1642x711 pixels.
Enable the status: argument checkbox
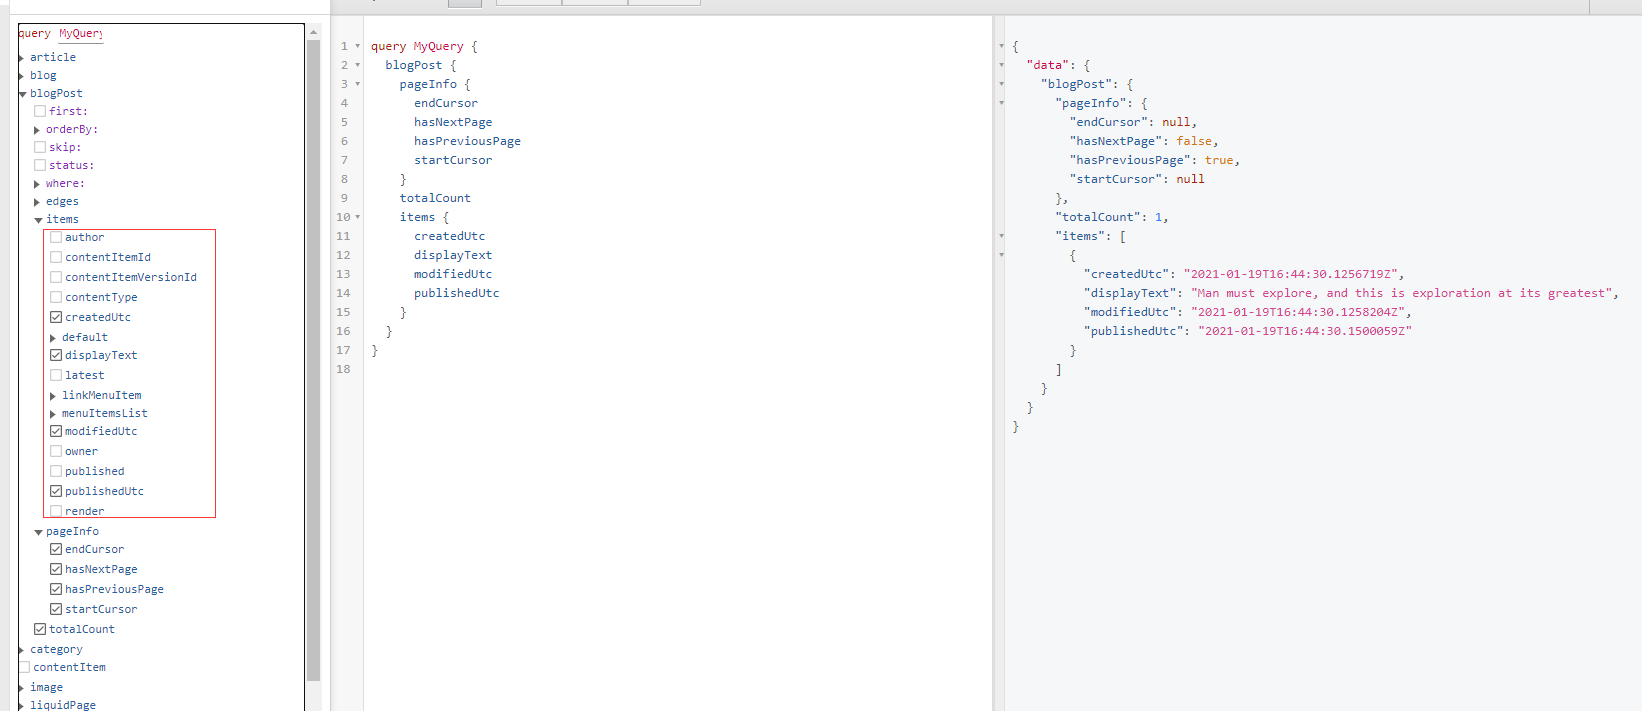40,165
